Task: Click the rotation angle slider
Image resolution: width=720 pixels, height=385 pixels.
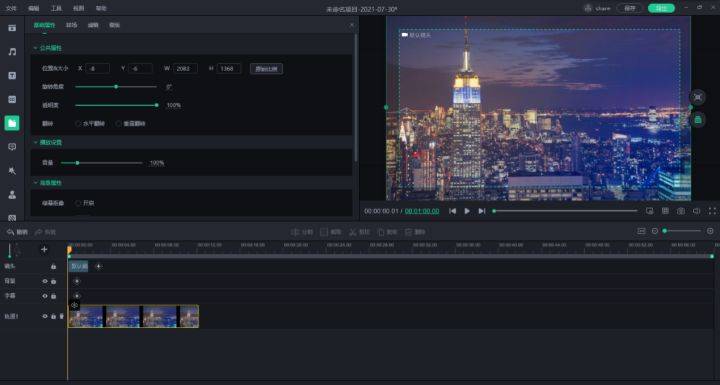Action: click(x=116, y=86)
